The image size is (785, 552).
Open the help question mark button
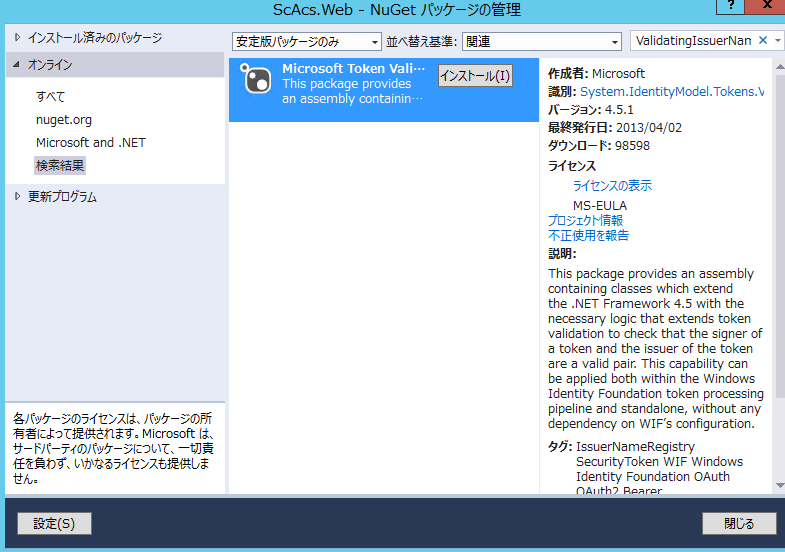[x=730, y=6]
